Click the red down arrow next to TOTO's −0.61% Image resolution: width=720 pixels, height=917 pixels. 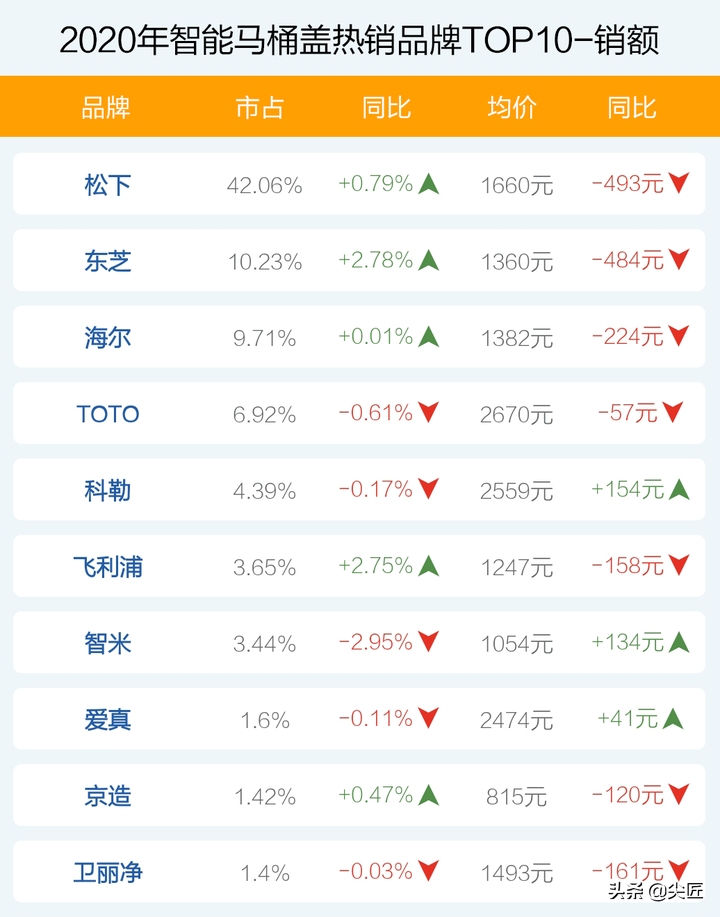pyautogui.click(x=429, y=413)
